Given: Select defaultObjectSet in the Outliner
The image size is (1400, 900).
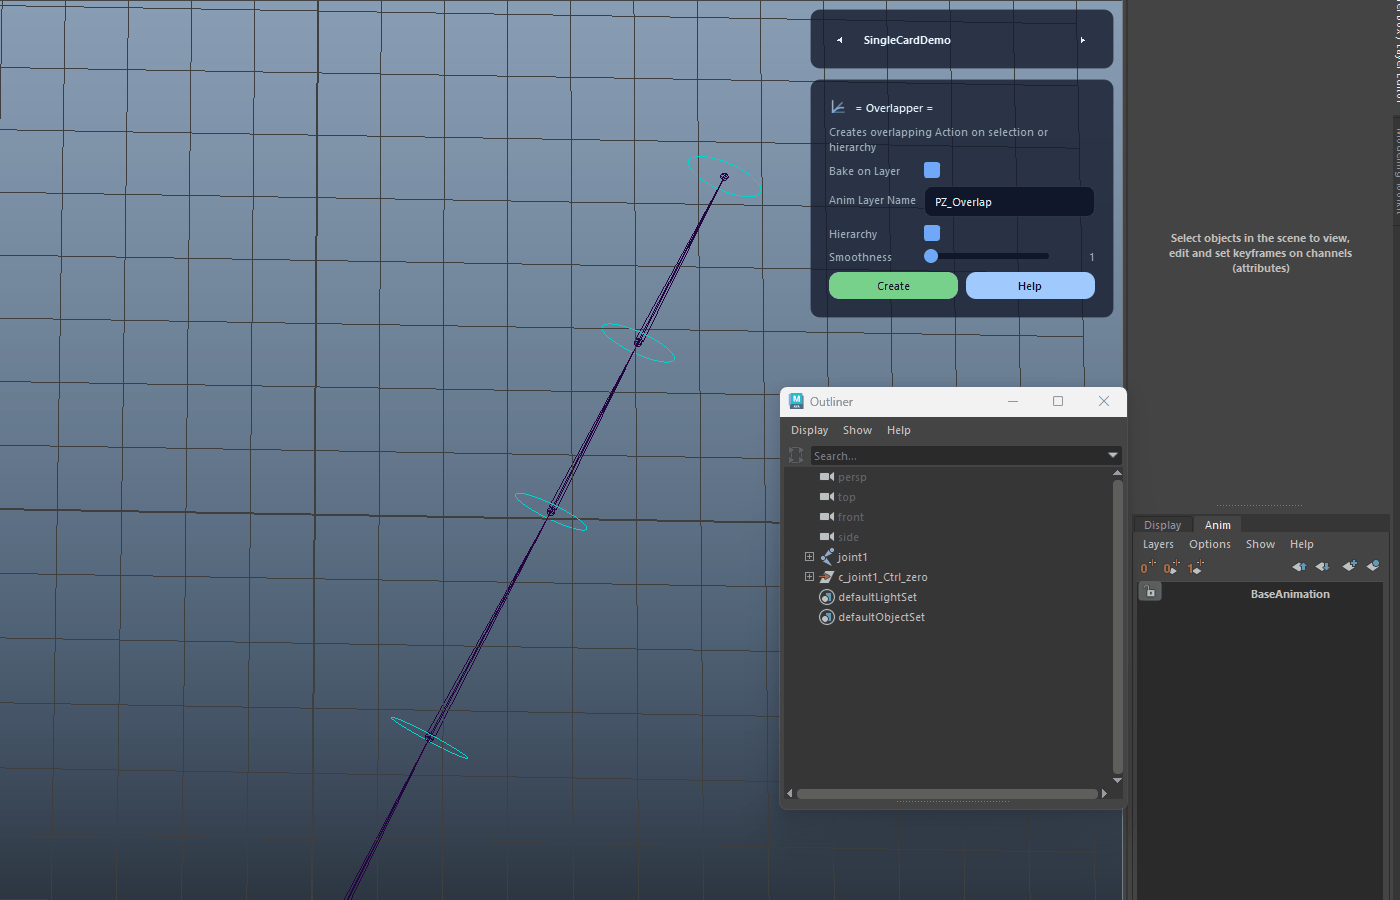Looking at the screenshot, I should (x=881, y=617).
